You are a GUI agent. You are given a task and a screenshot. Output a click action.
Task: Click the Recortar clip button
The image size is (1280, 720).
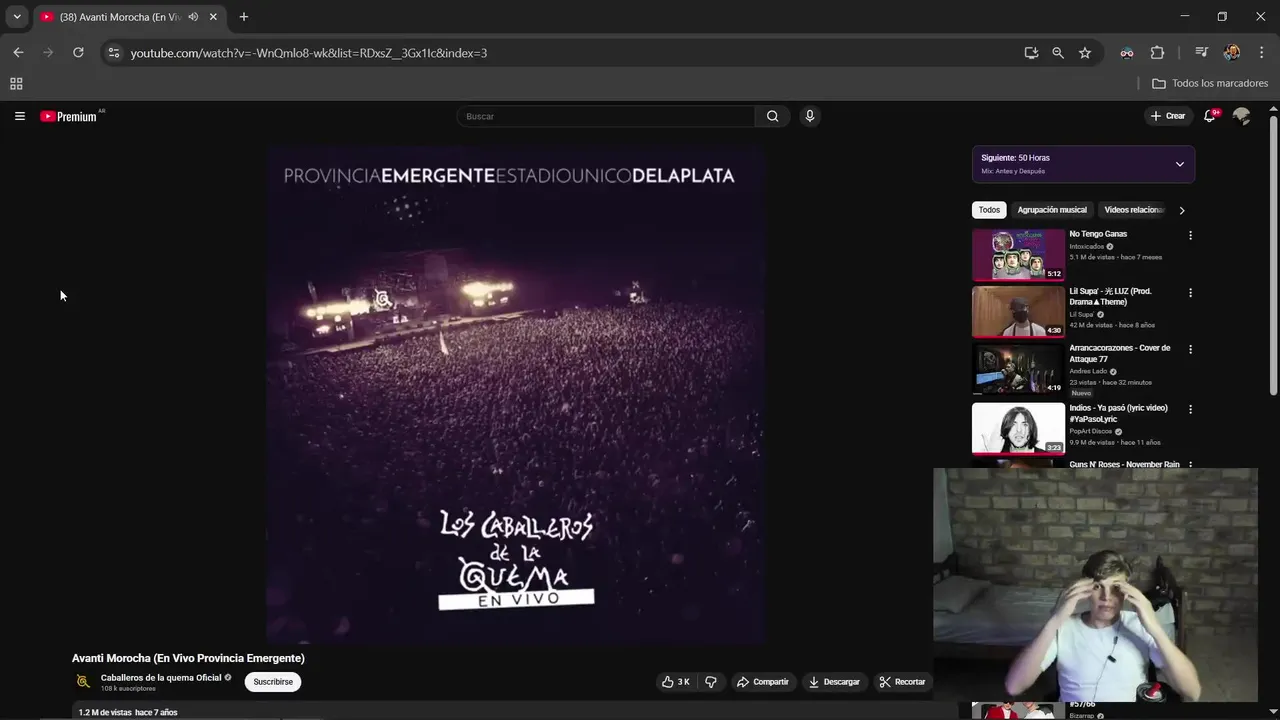903,682
